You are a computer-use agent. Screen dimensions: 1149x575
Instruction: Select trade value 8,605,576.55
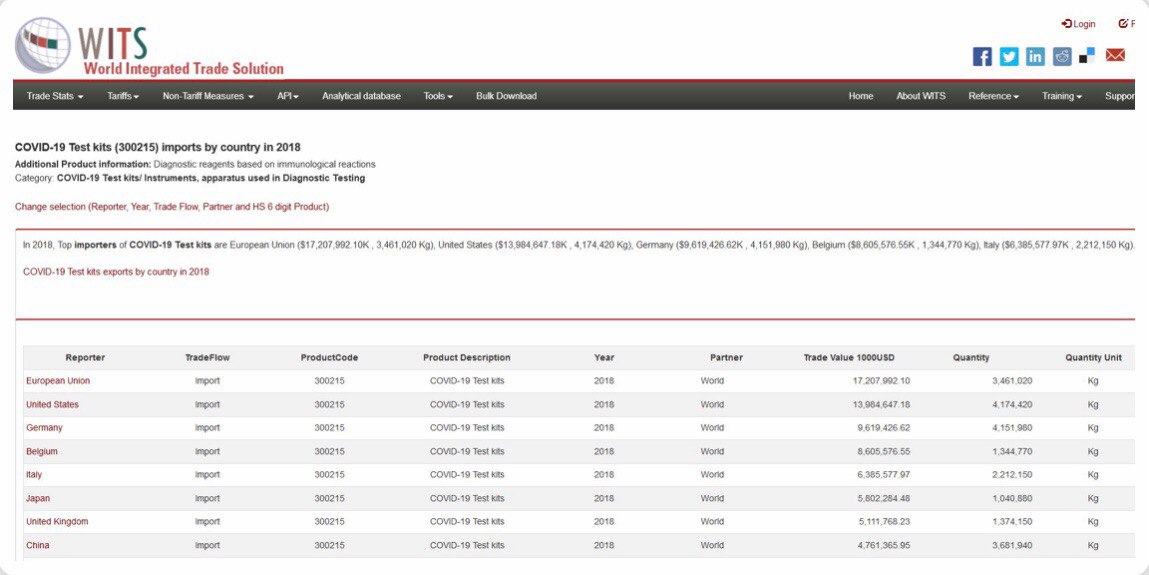[884, 451]
